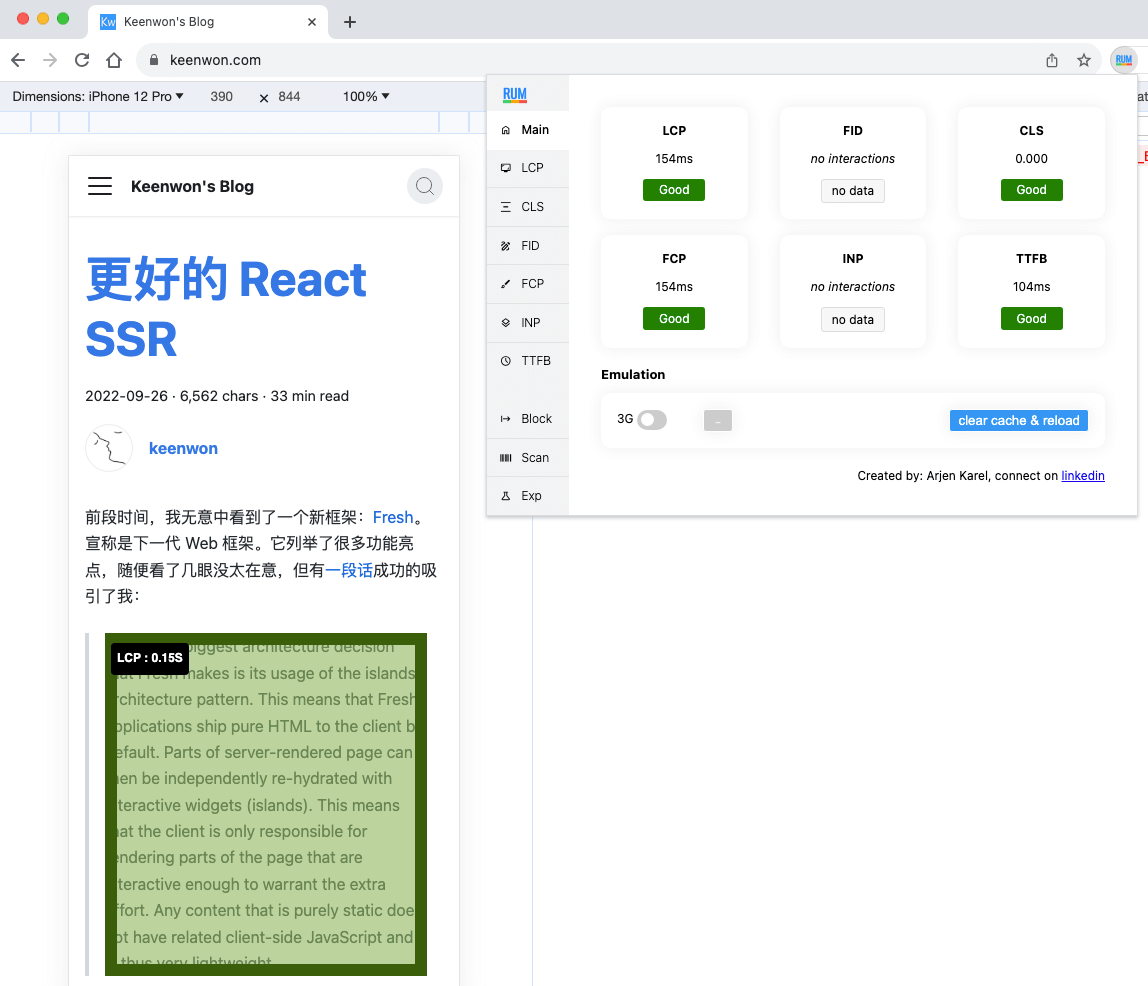Bookmark this page with the star icon

coord(1084,60)
